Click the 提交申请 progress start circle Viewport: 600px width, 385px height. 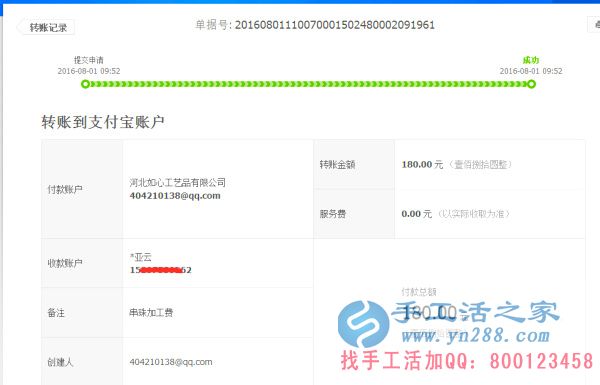coord(85,84)
